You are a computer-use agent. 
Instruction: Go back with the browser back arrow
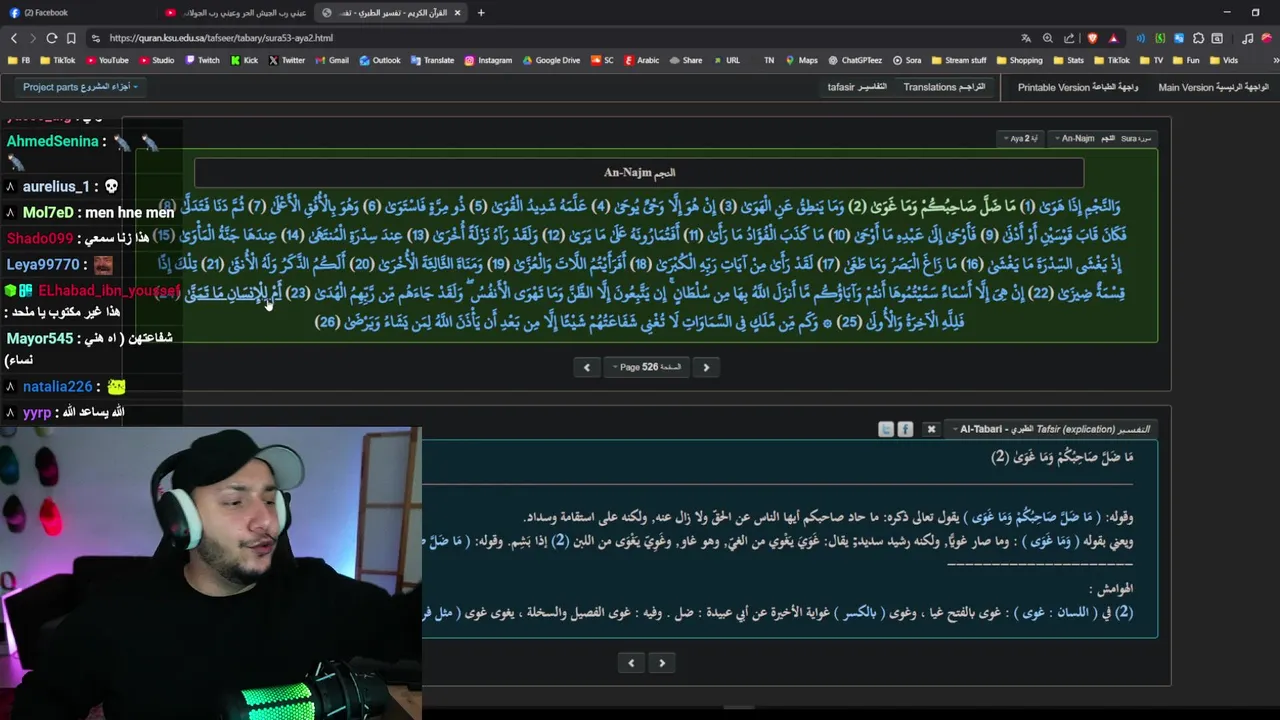14,38
